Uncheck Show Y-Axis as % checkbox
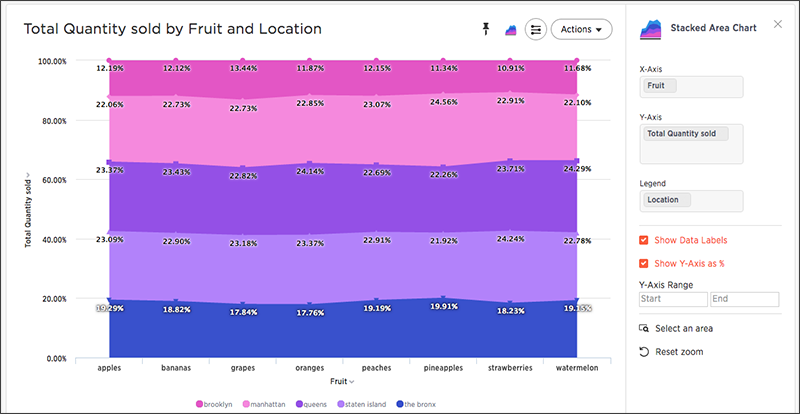800x414 pixels. (644, 263)
